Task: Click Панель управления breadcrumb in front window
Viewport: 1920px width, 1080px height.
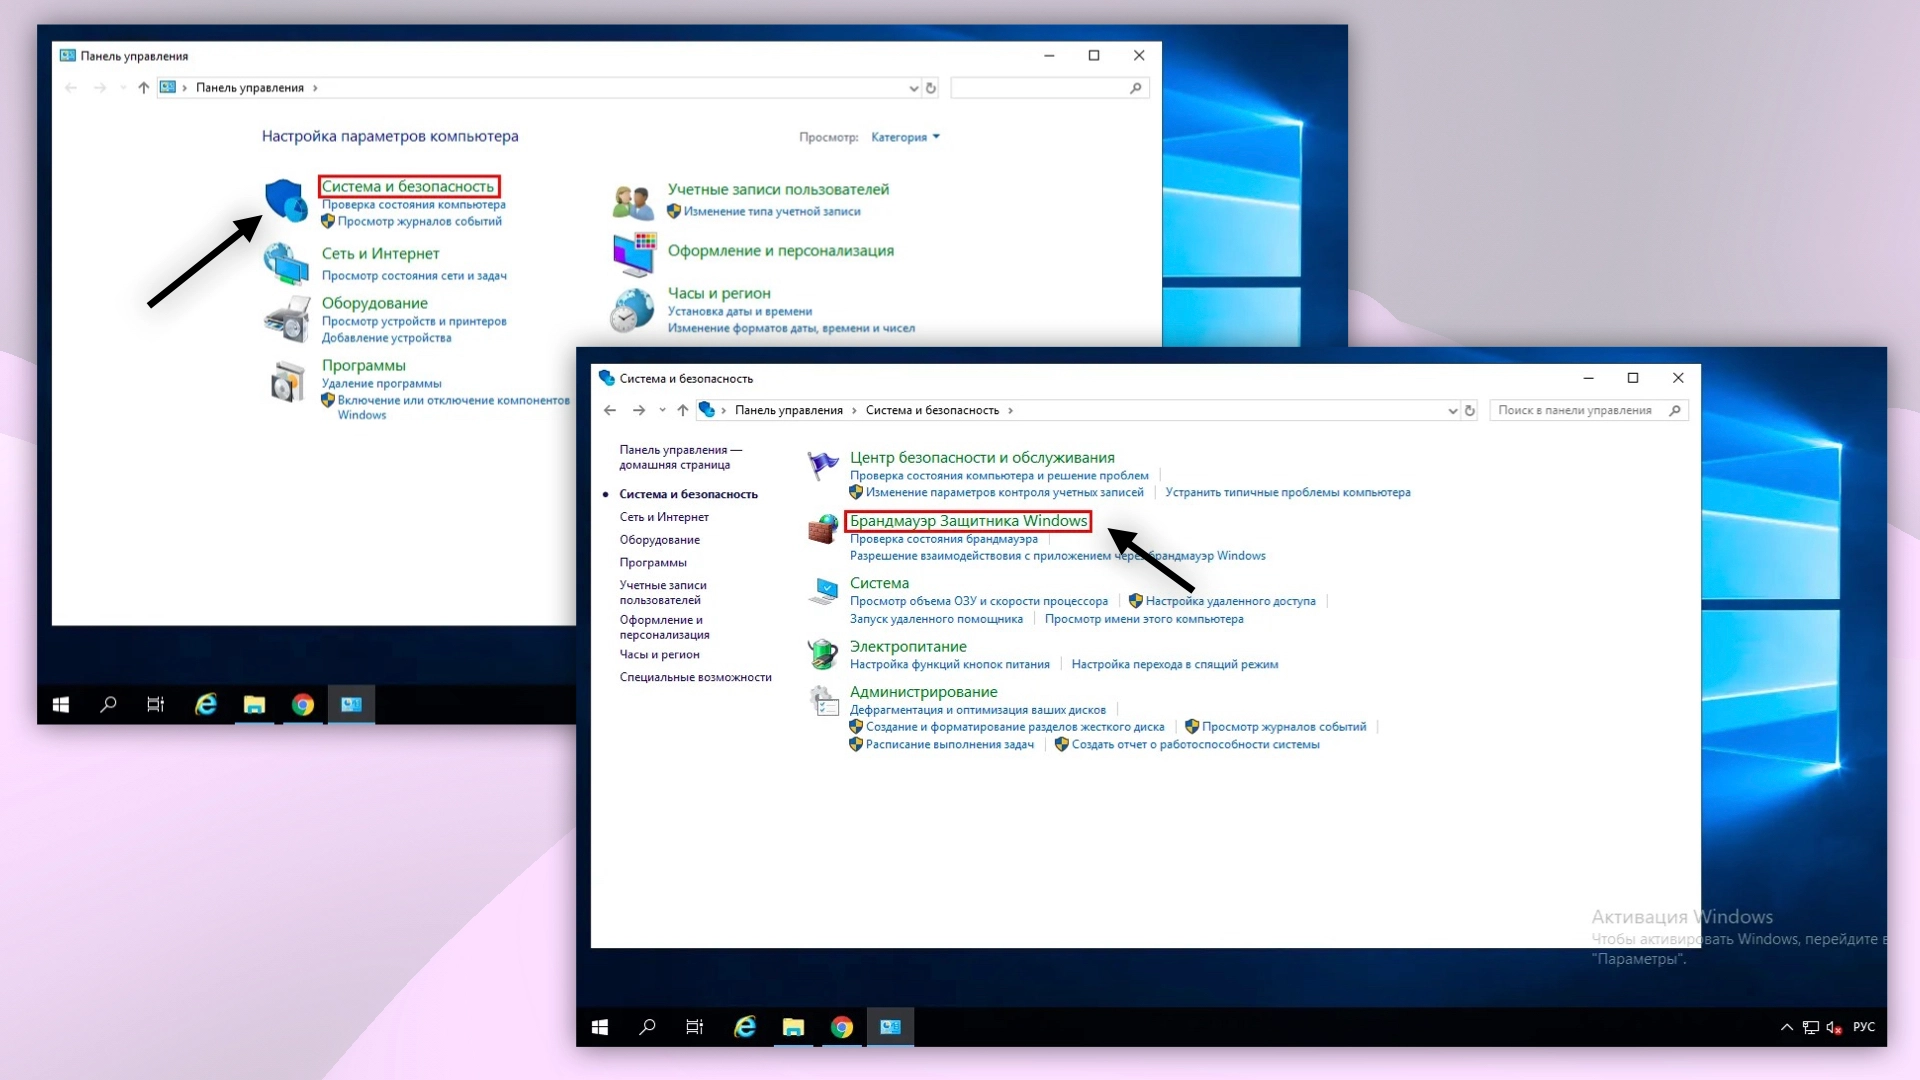Action: click(x=788, y=410)
